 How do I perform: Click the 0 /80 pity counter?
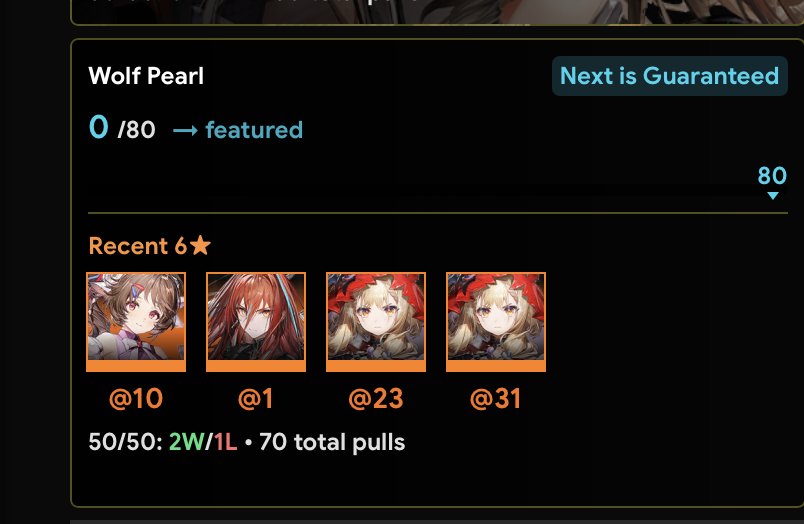122,128
